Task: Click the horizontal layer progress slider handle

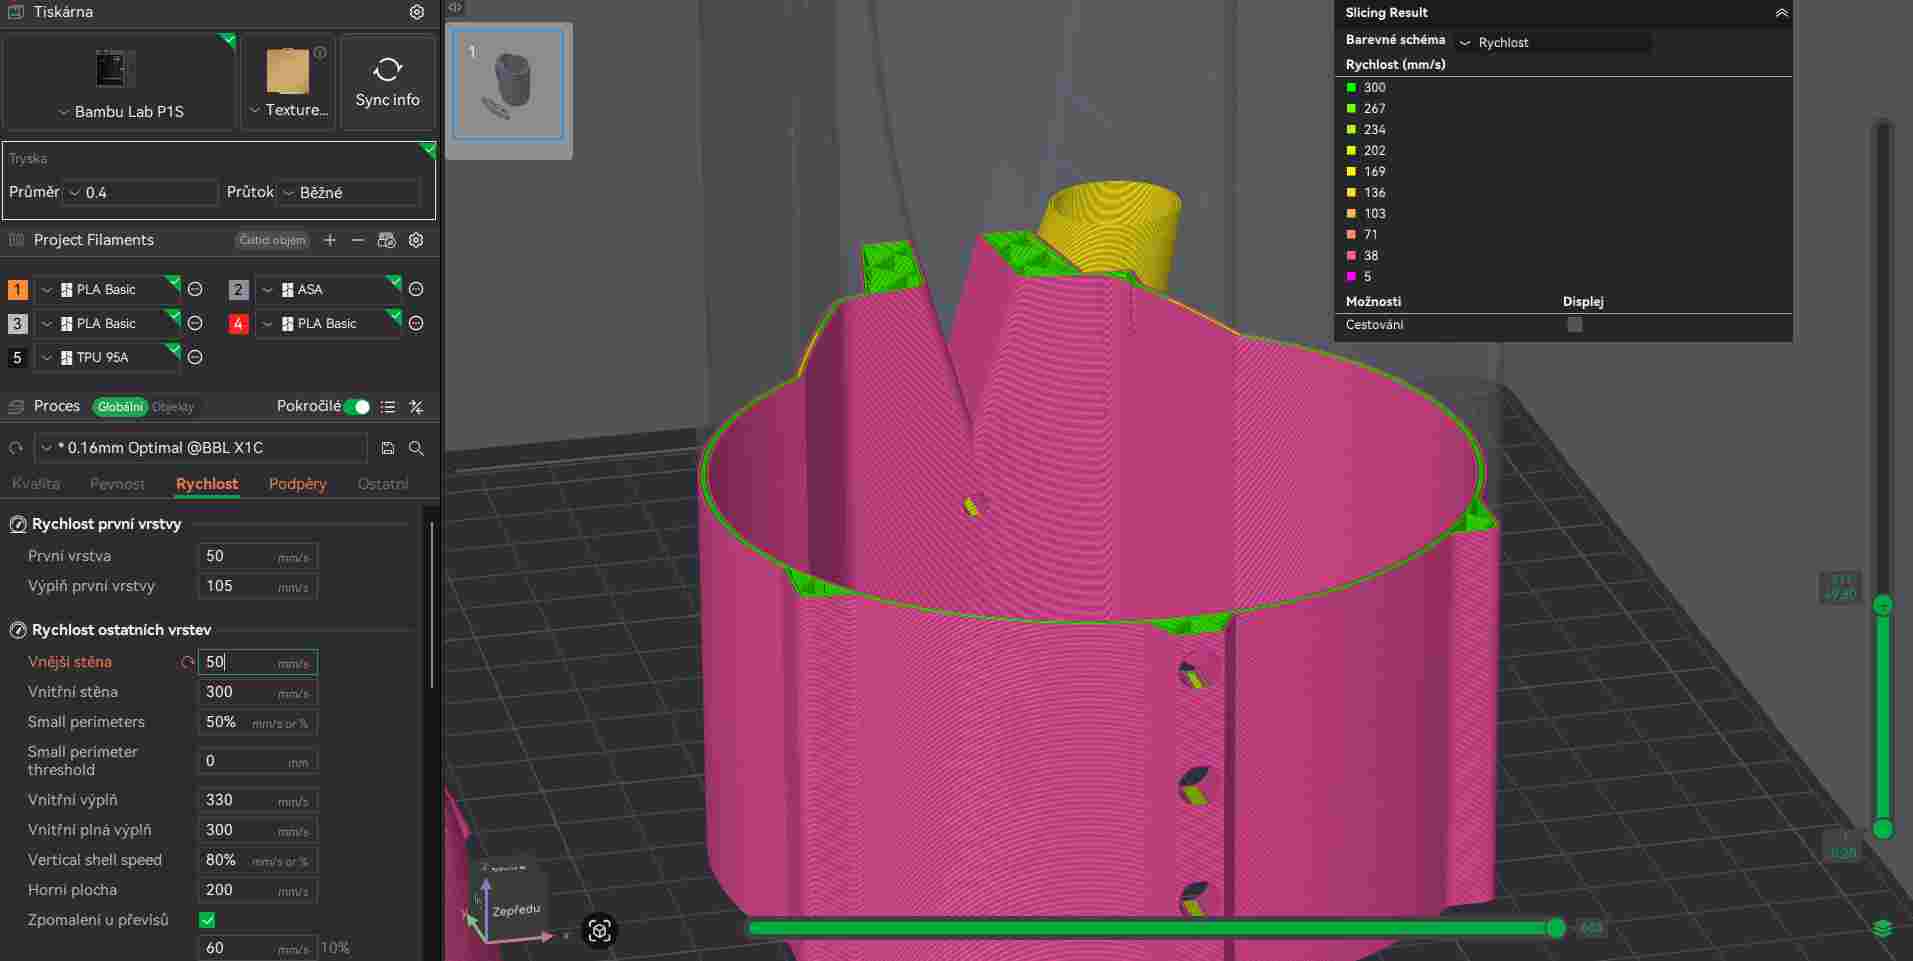Action: [x=1555, y=928]
